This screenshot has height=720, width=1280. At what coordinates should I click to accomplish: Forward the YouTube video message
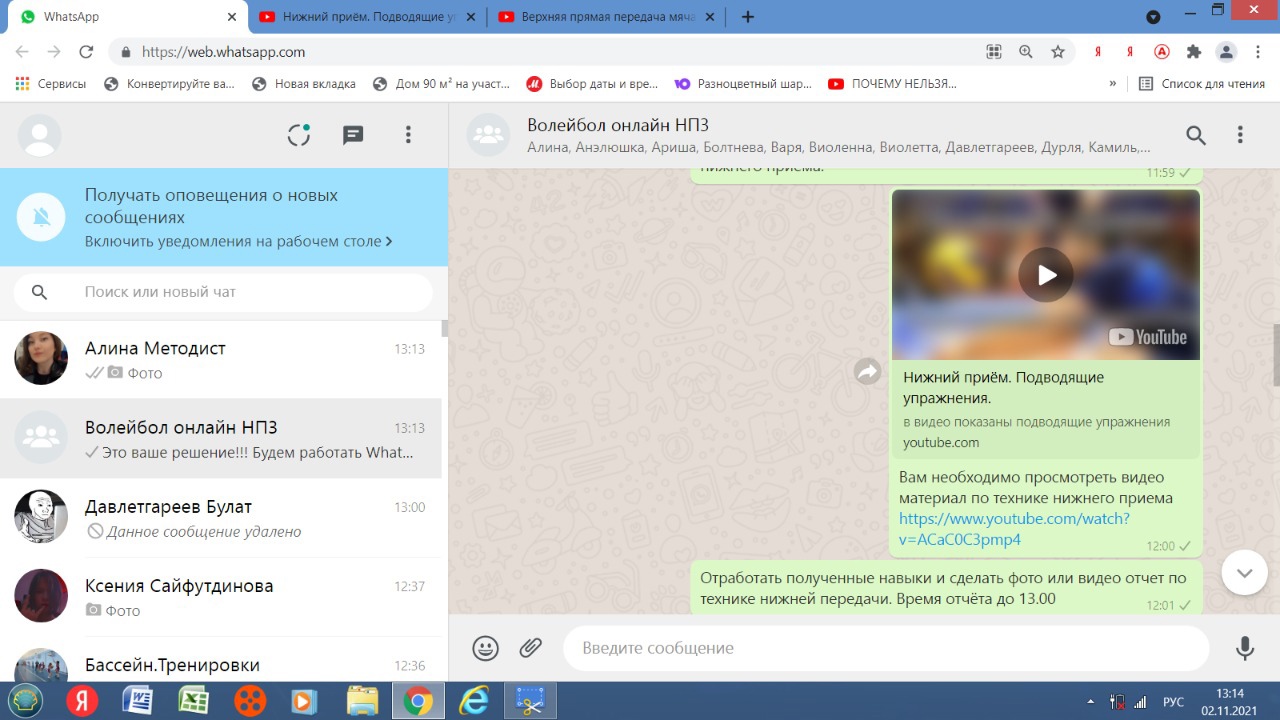click(x=866, y=372)
